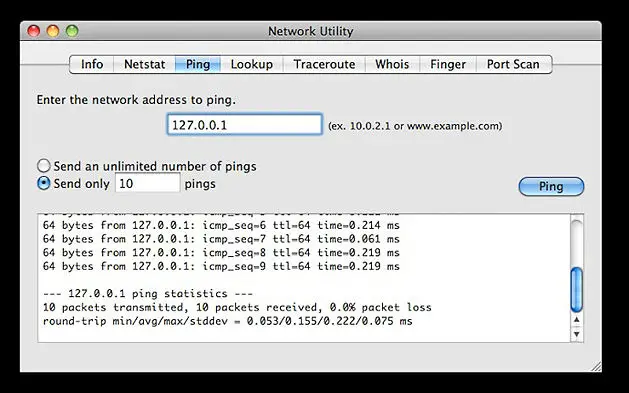Viewport: 629px width, 393px height.
Task: Click the blue Ping button
Action: [x=551, y=186]
